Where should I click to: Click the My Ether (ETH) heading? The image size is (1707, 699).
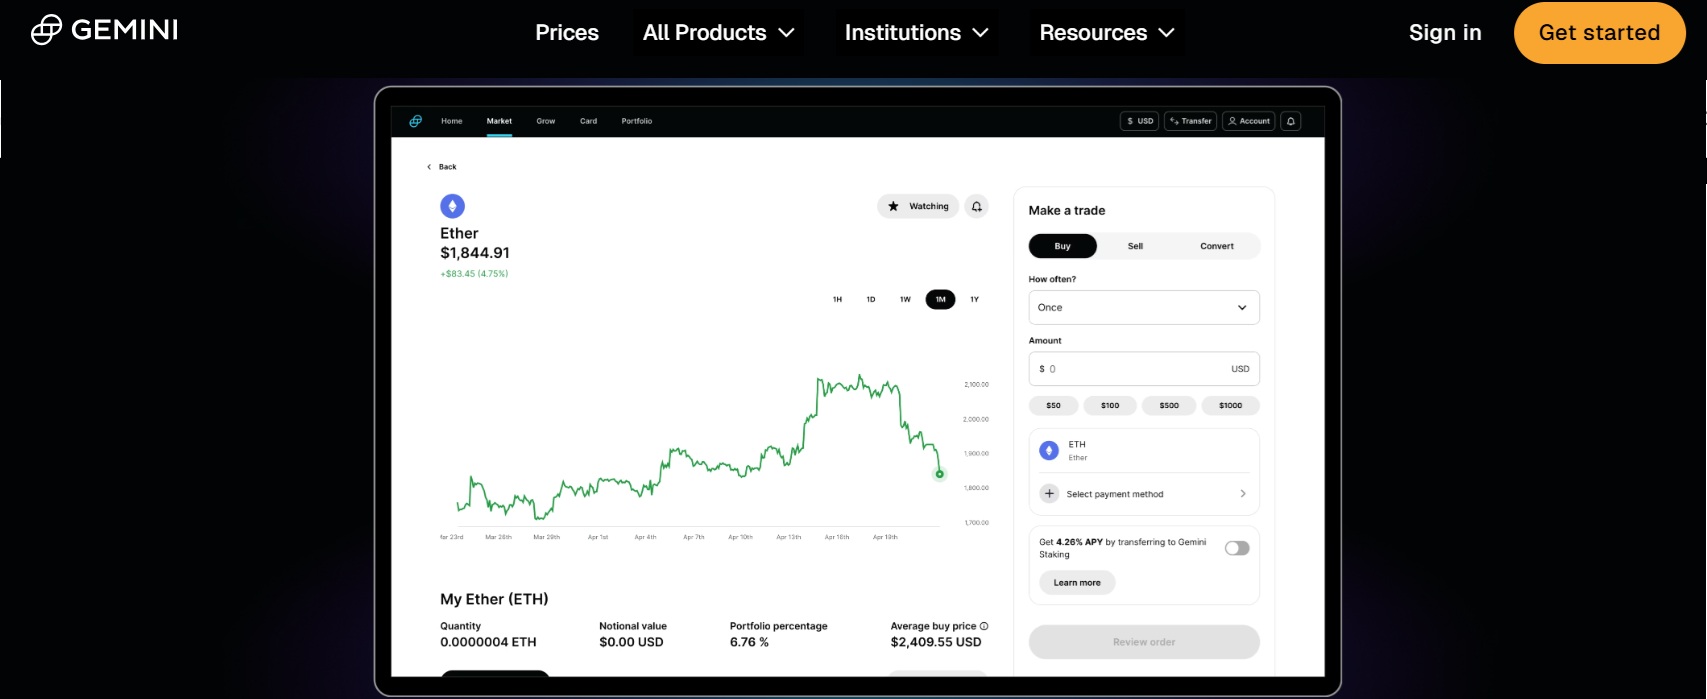(494, 599)
